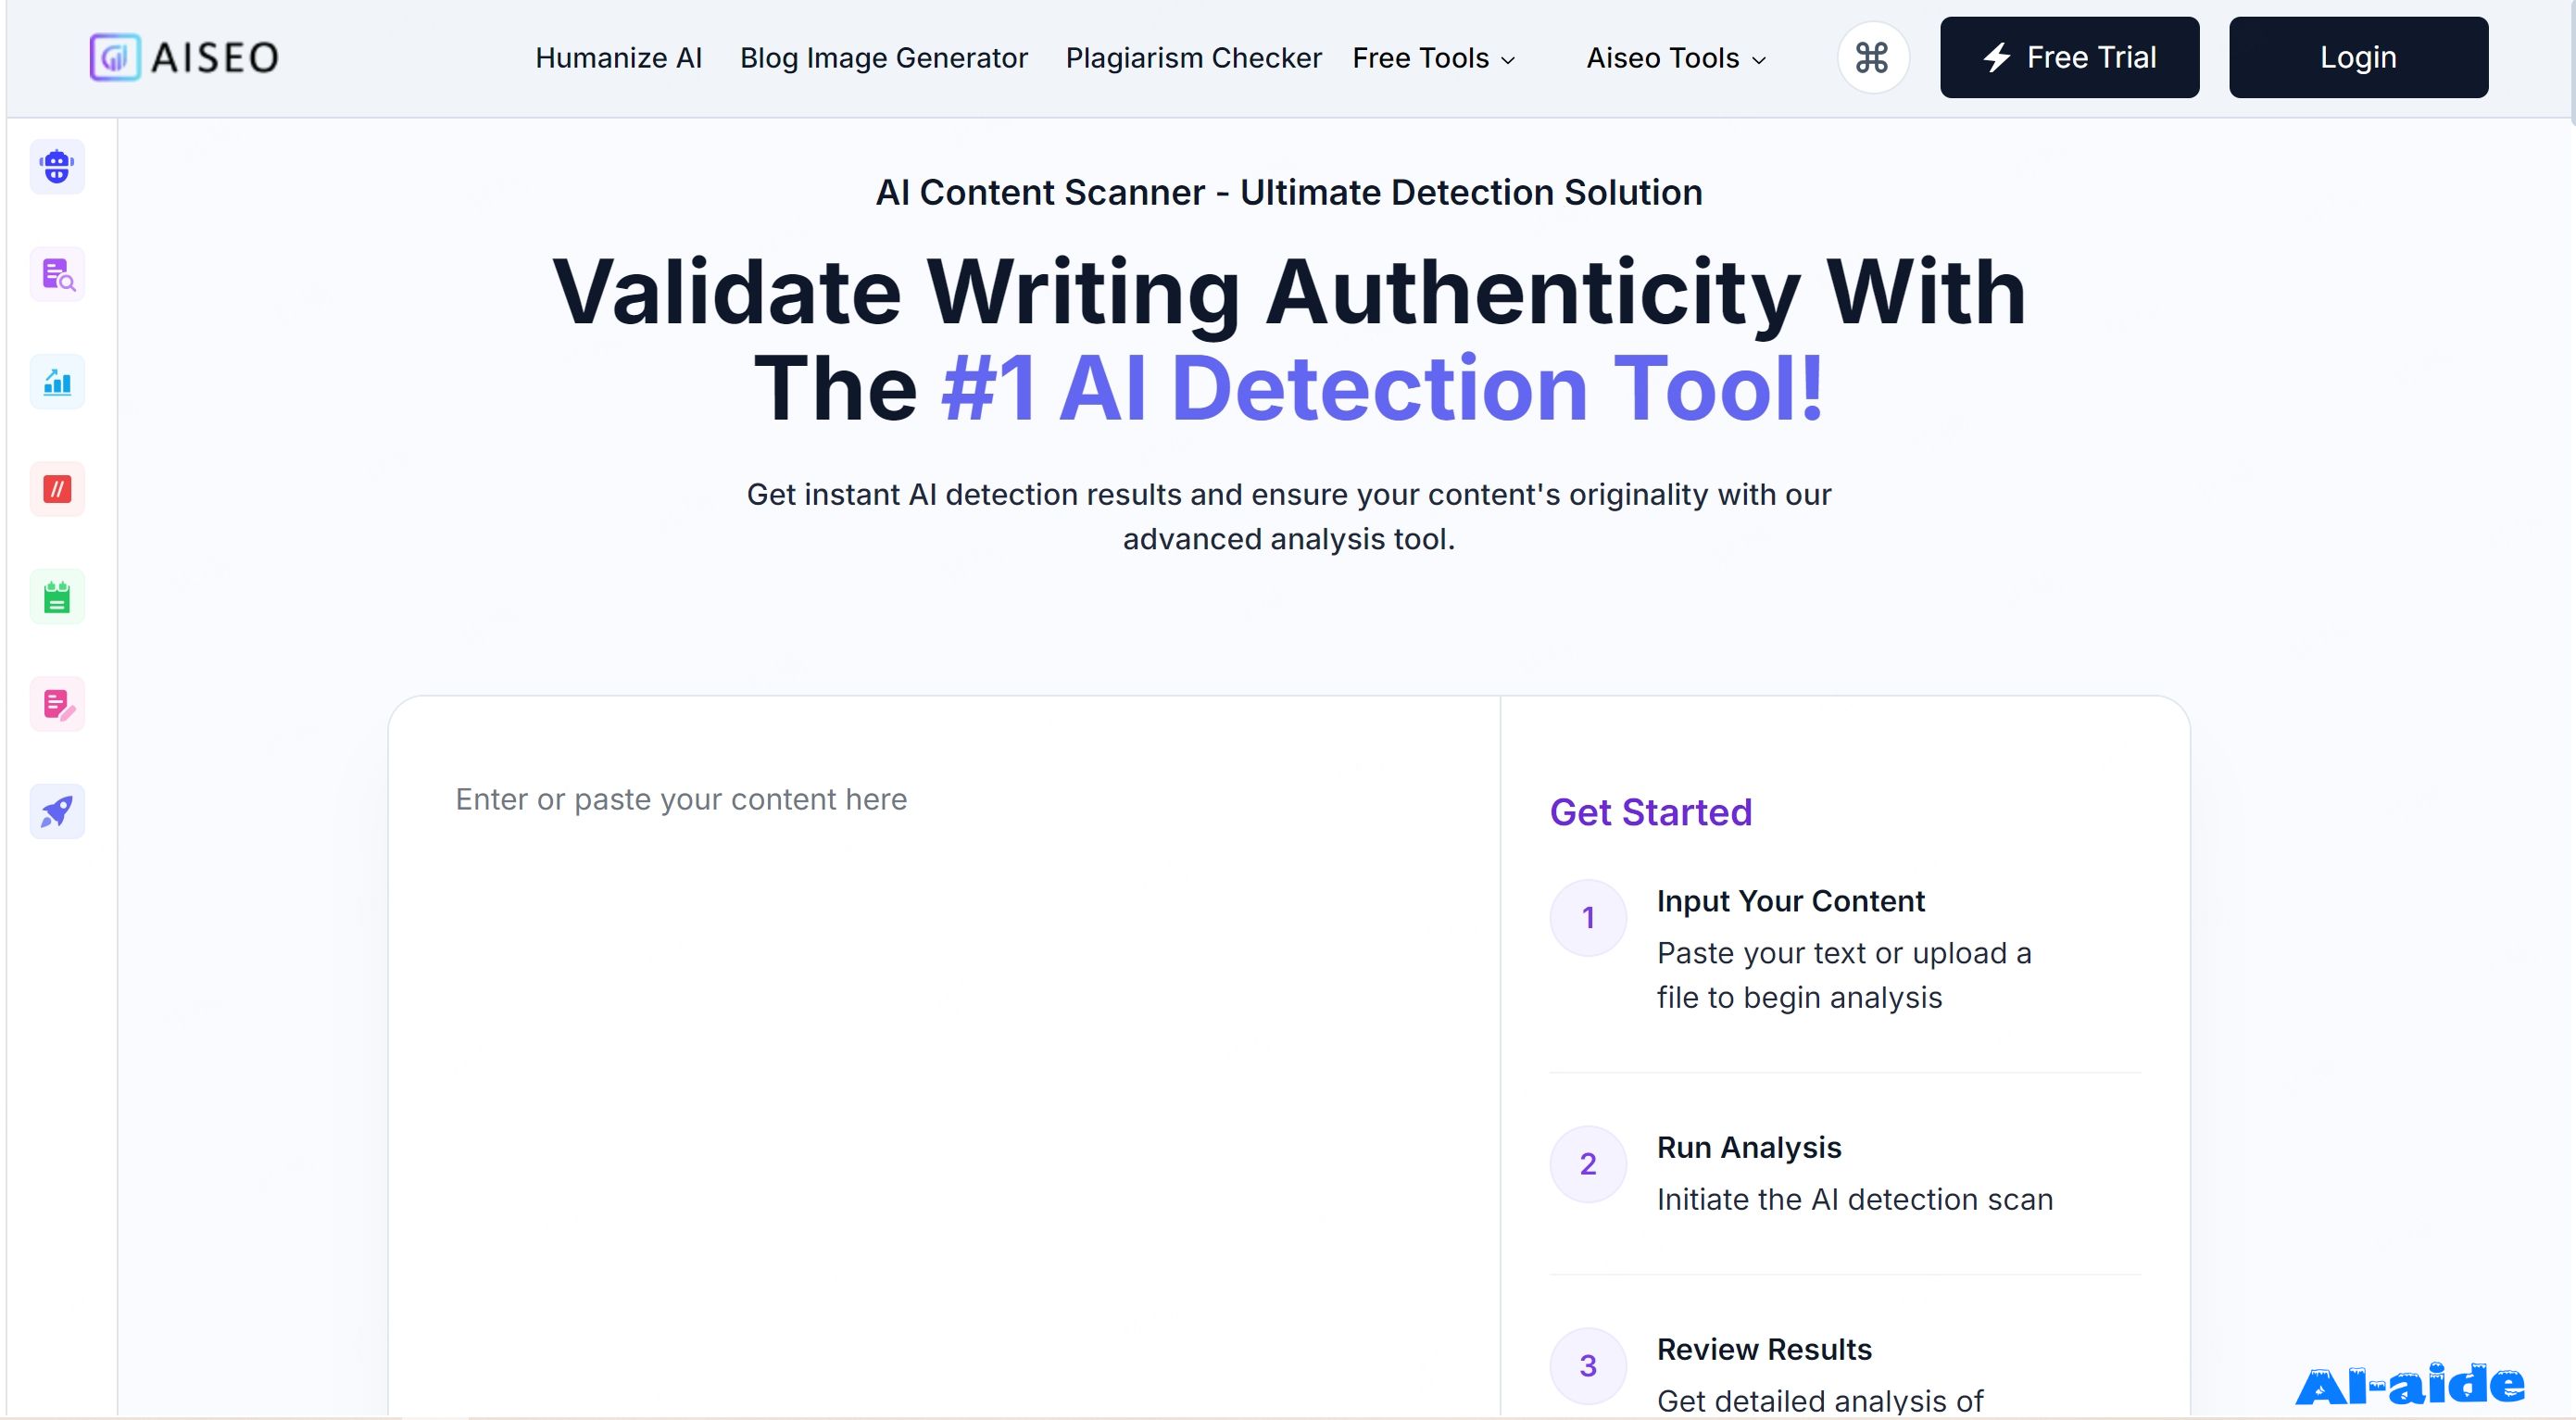This screenshot has height=1420, width=2576.
Task: Click step 1 number circle
Action: click(1588, 918)
